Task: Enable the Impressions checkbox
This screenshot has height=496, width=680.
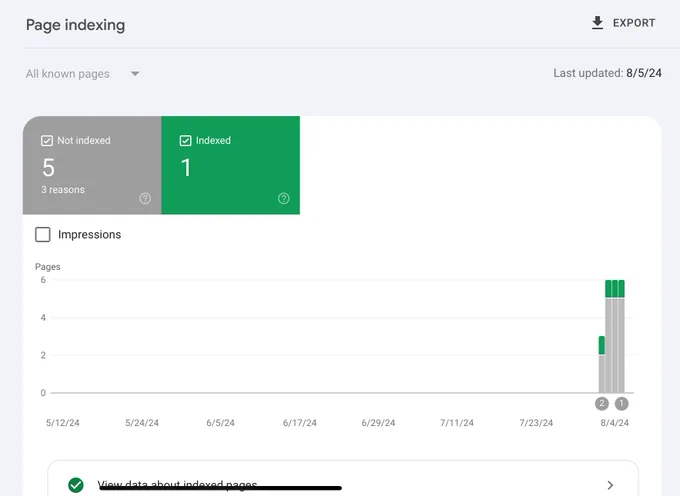Action: pos(42,235)
